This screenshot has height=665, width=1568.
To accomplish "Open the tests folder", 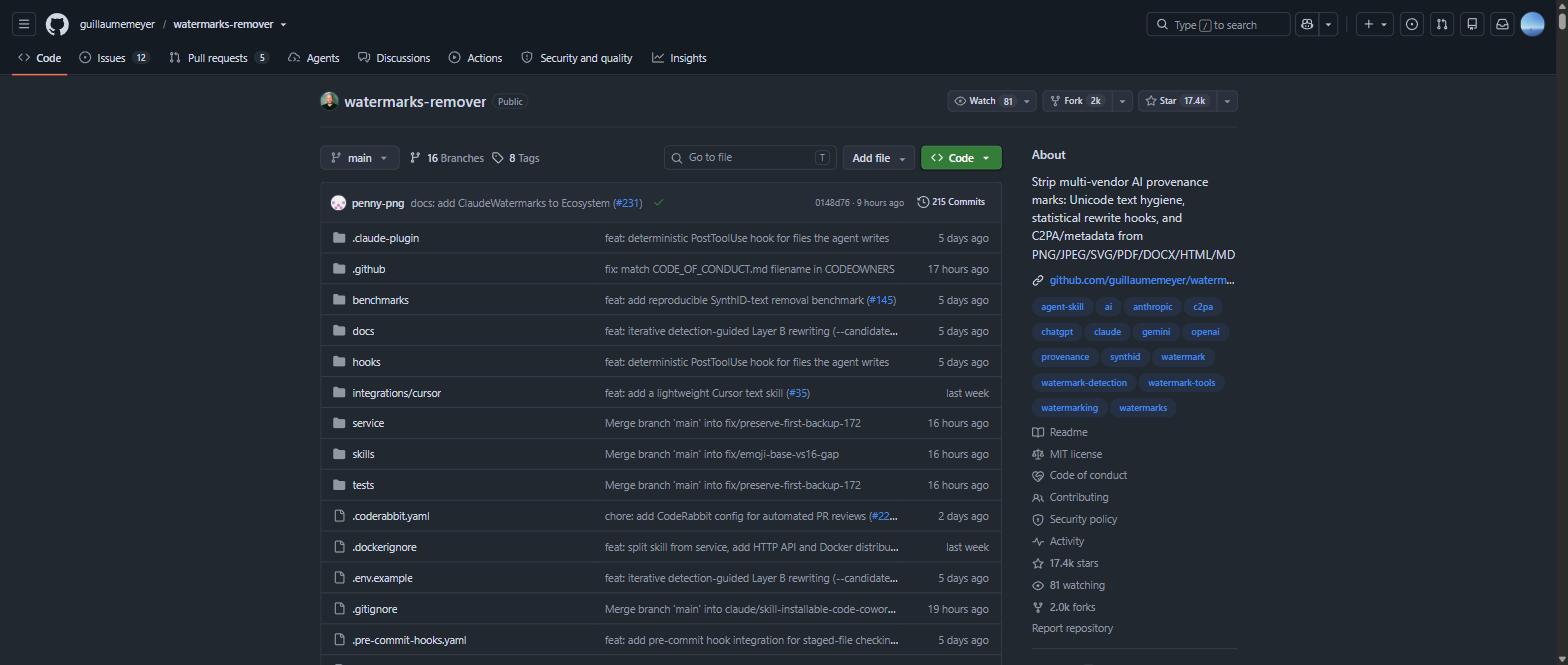I will (x=363, y=485).
